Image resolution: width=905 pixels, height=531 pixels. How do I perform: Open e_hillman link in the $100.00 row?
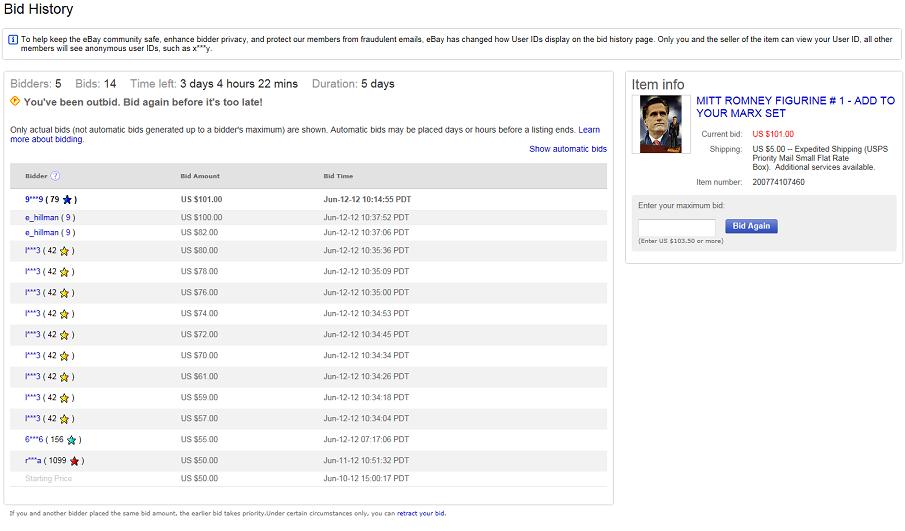[42, 218]
